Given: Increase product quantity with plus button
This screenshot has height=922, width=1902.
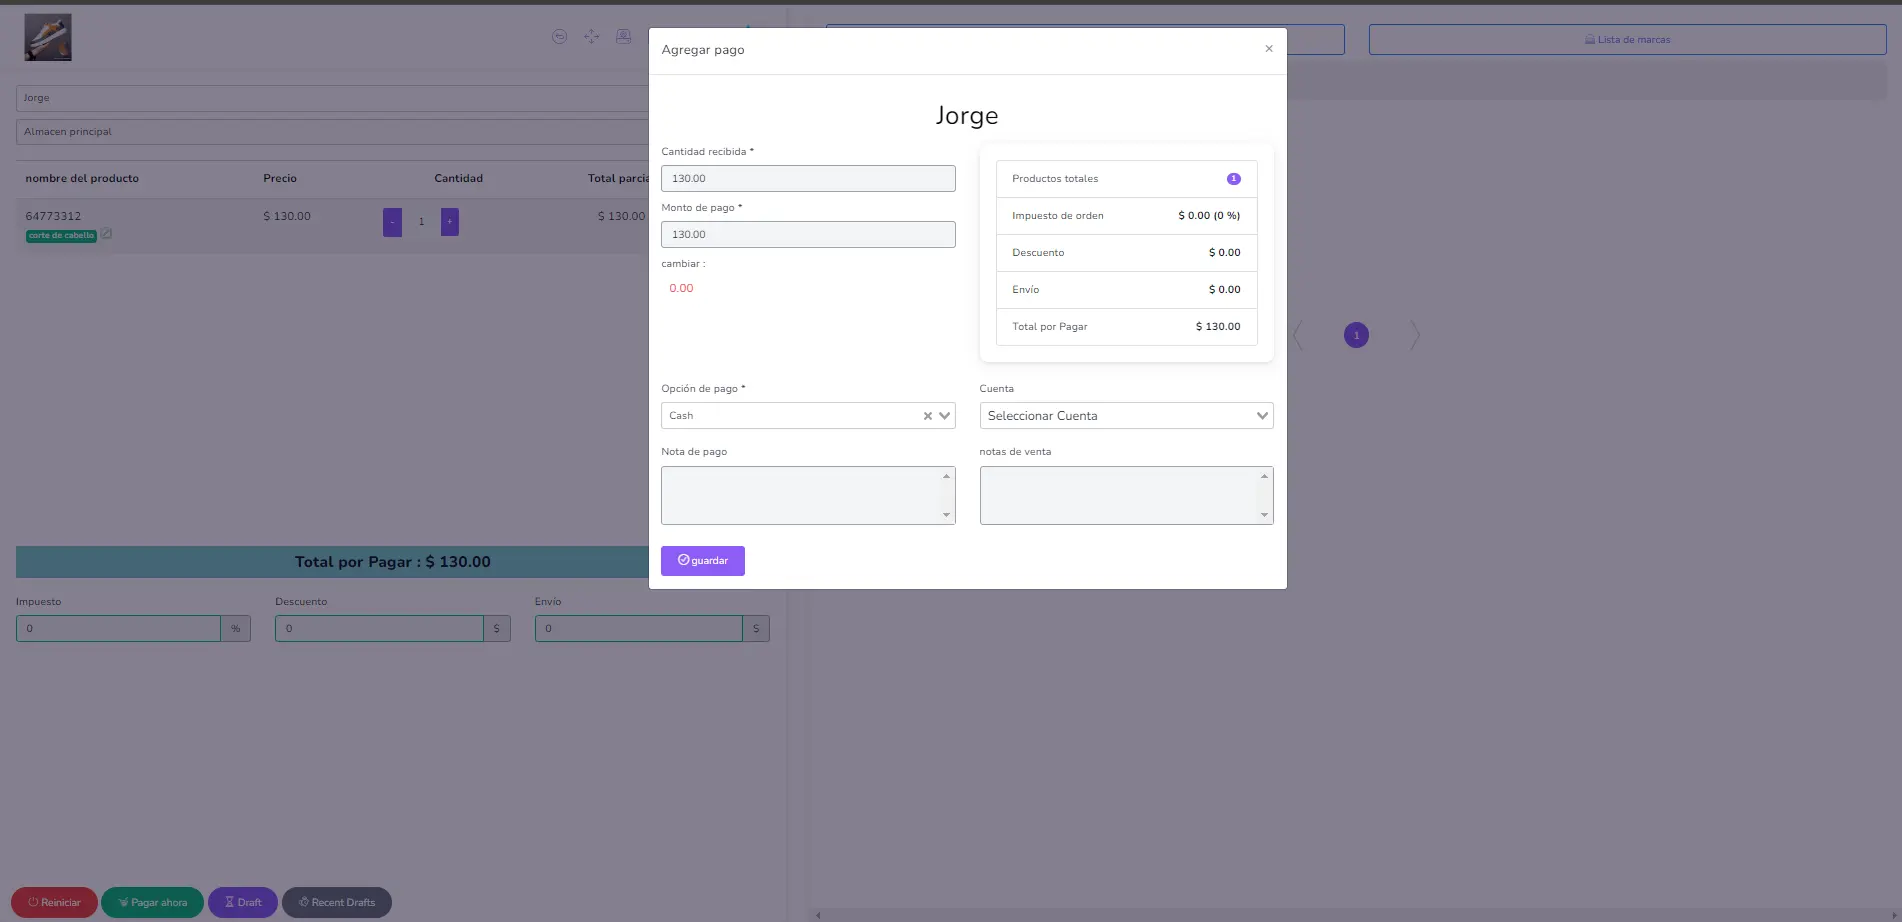Looking at the screenshot, I should [x=450, y=222].
